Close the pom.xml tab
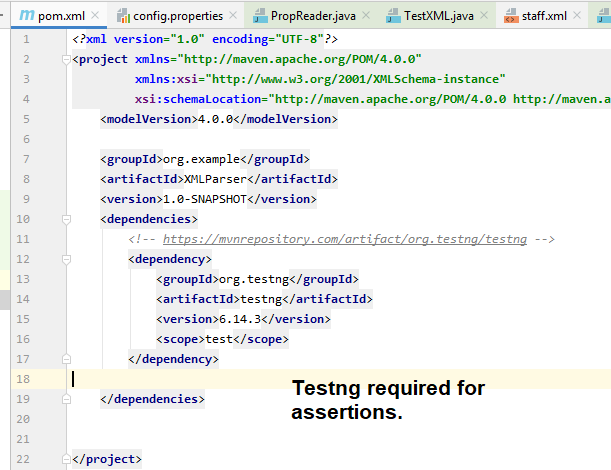The image size is (611, 470). [93, 17]
